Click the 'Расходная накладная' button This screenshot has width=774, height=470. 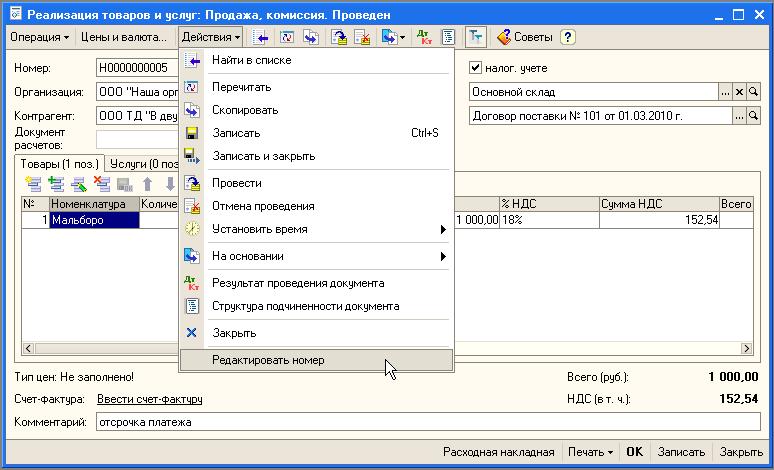pyautogui.click(x=499, y=452)
